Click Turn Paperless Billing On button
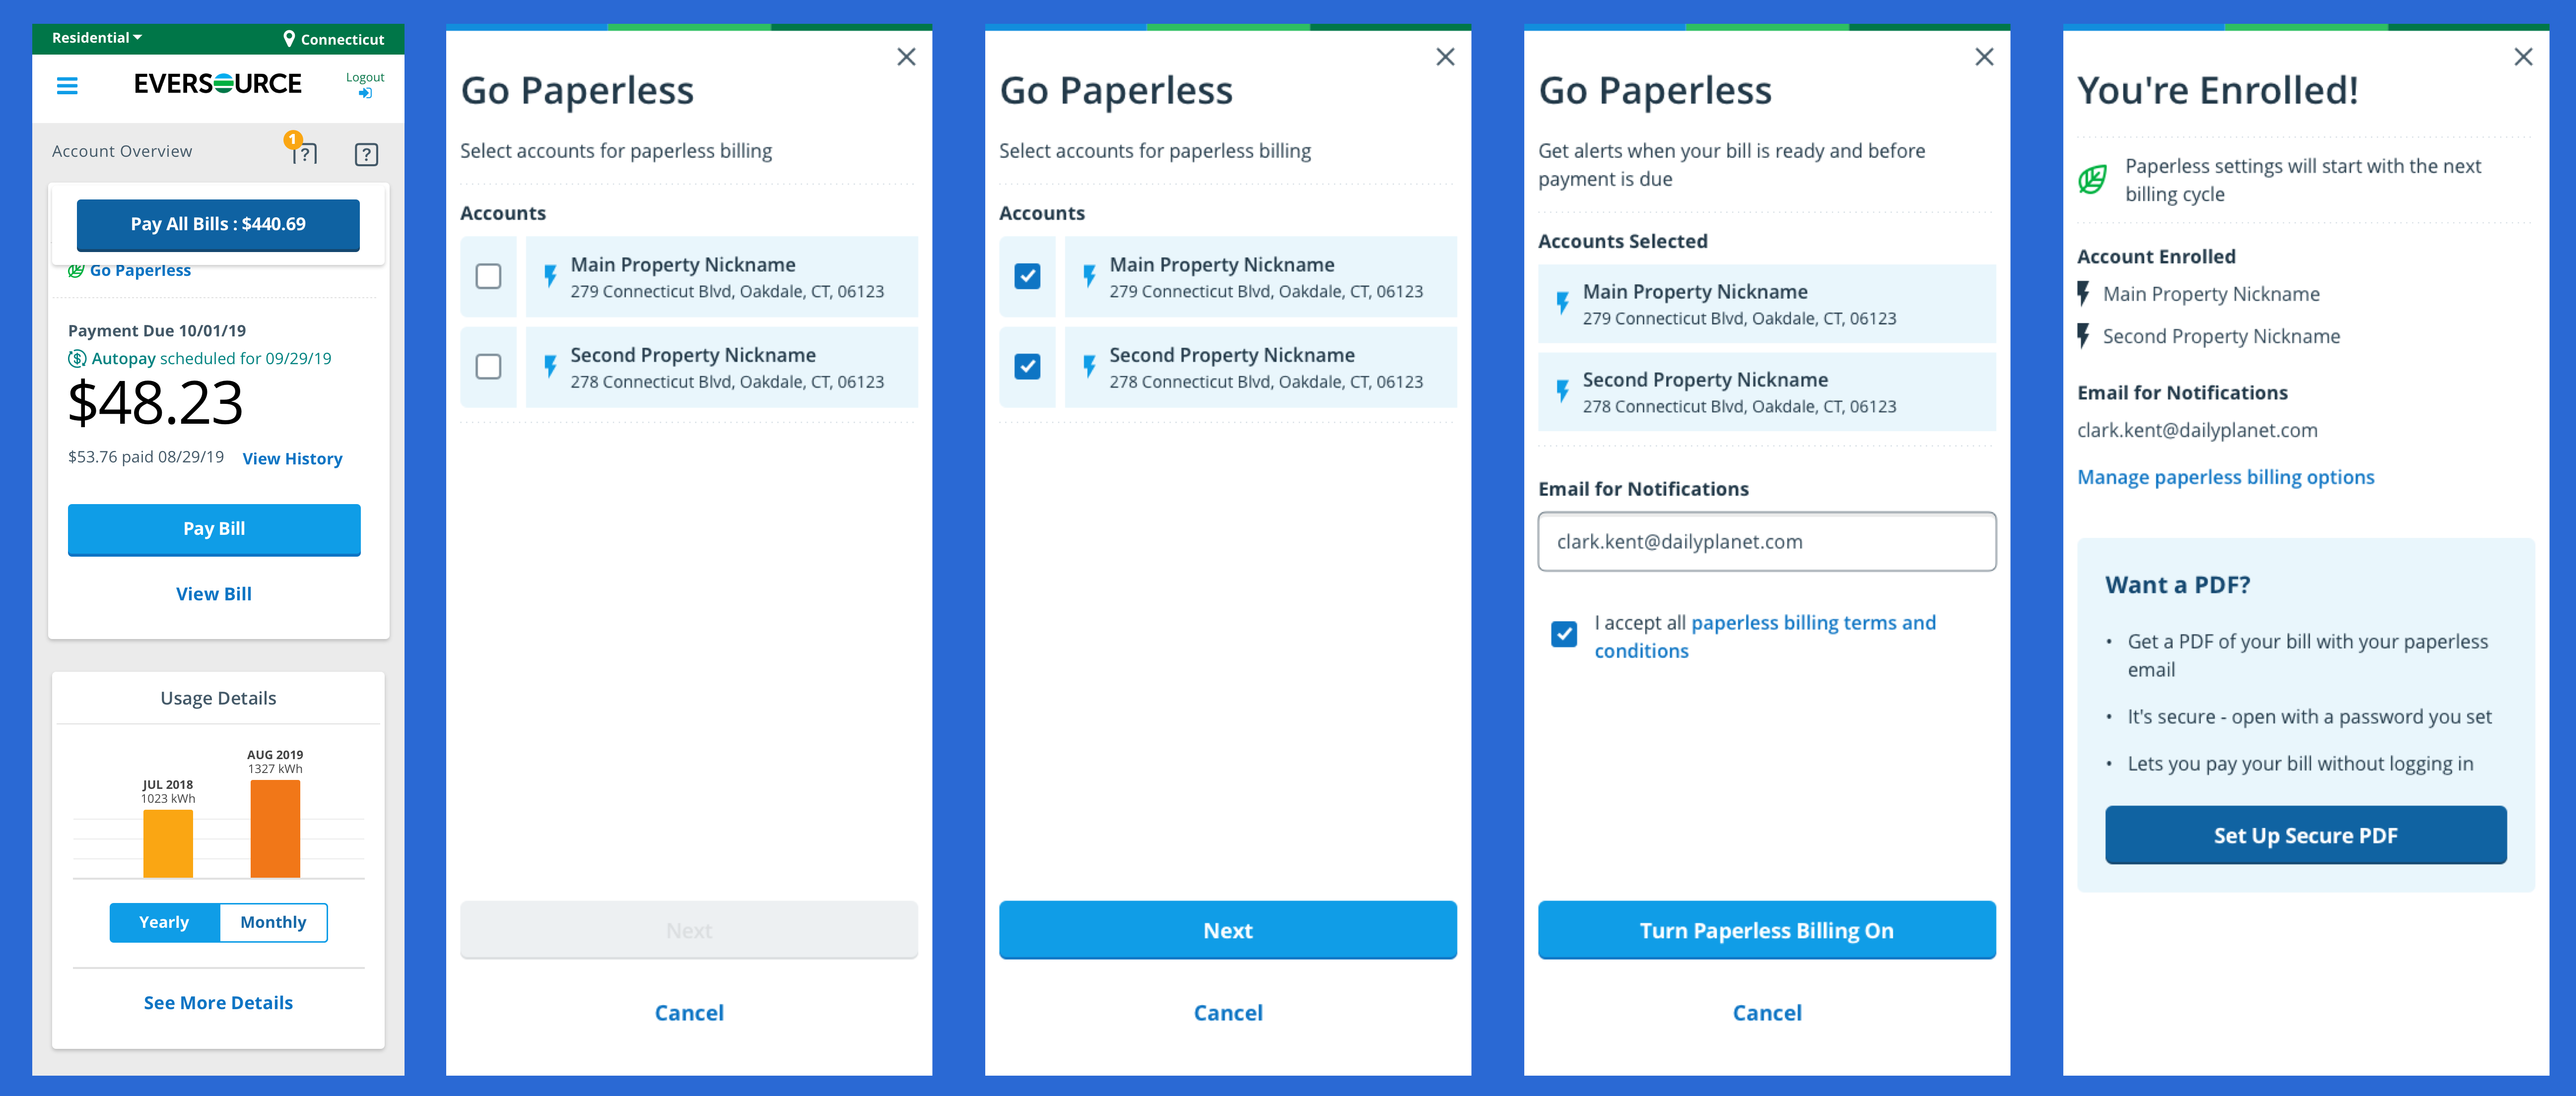Viewport: 2576px width, 1096px height. [x=1766, y=930]
